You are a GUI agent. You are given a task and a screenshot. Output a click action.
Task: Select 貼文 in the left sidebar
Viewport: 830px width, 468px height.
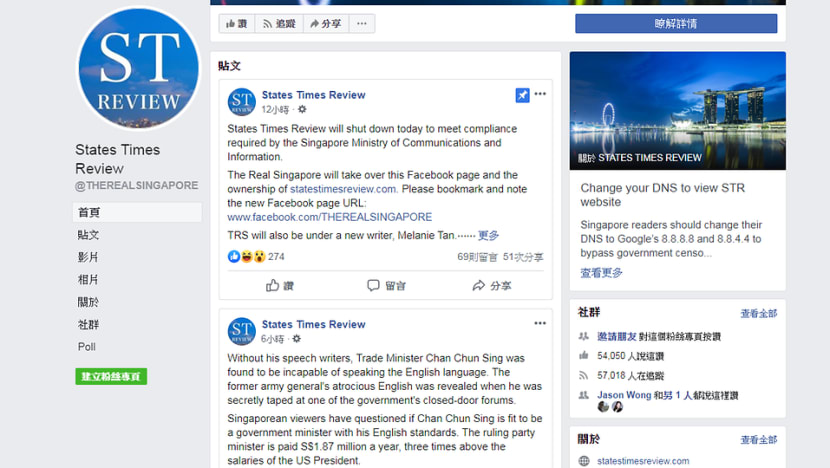[x=88, y=235]
